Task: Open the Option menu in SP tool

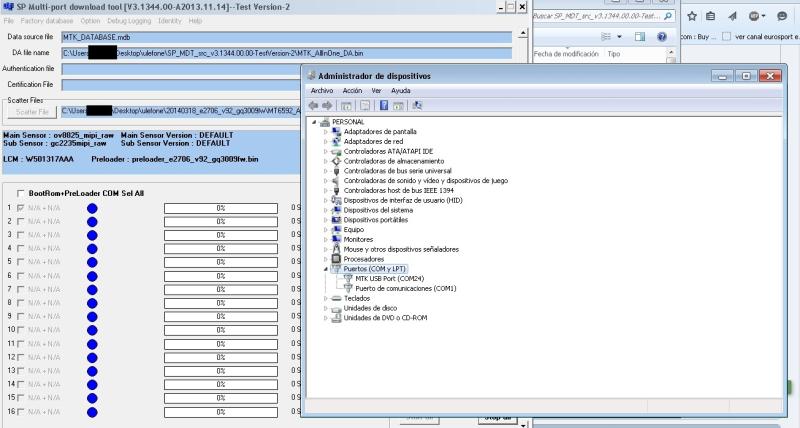Action: pos(90,21)
